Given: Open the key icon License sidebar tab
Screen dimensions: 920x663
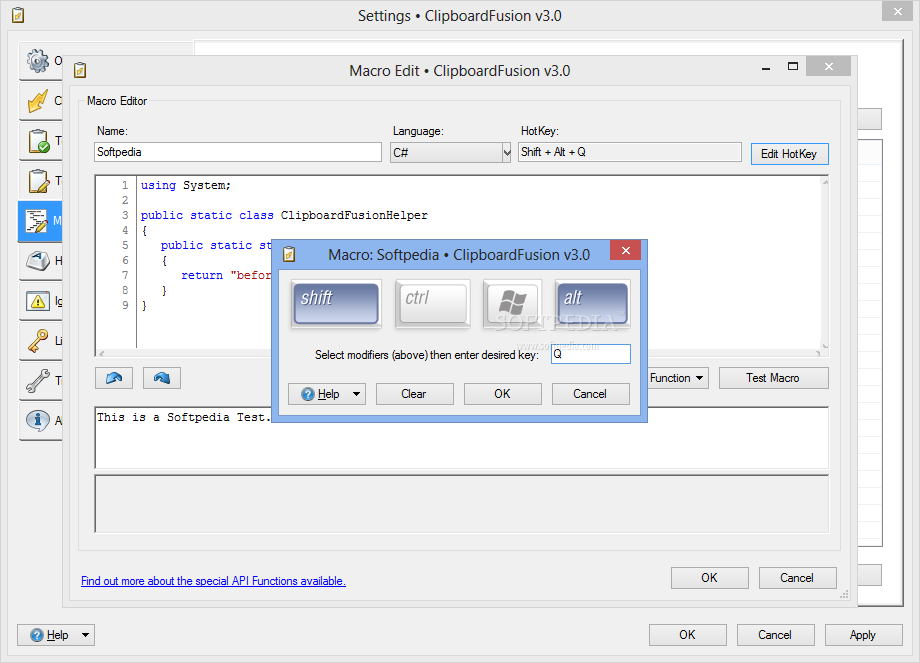Looking at the screenshot, I should (40, 341).
